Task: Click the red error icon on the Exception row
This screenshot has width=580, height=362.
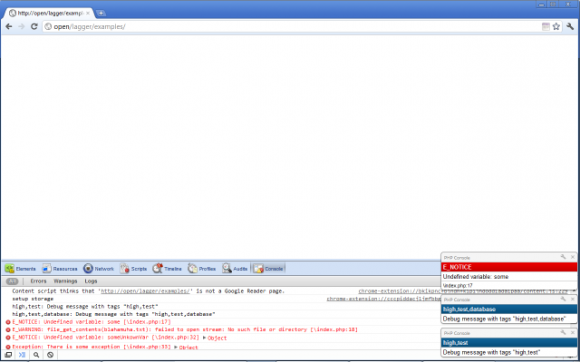Action: [8, 347]
